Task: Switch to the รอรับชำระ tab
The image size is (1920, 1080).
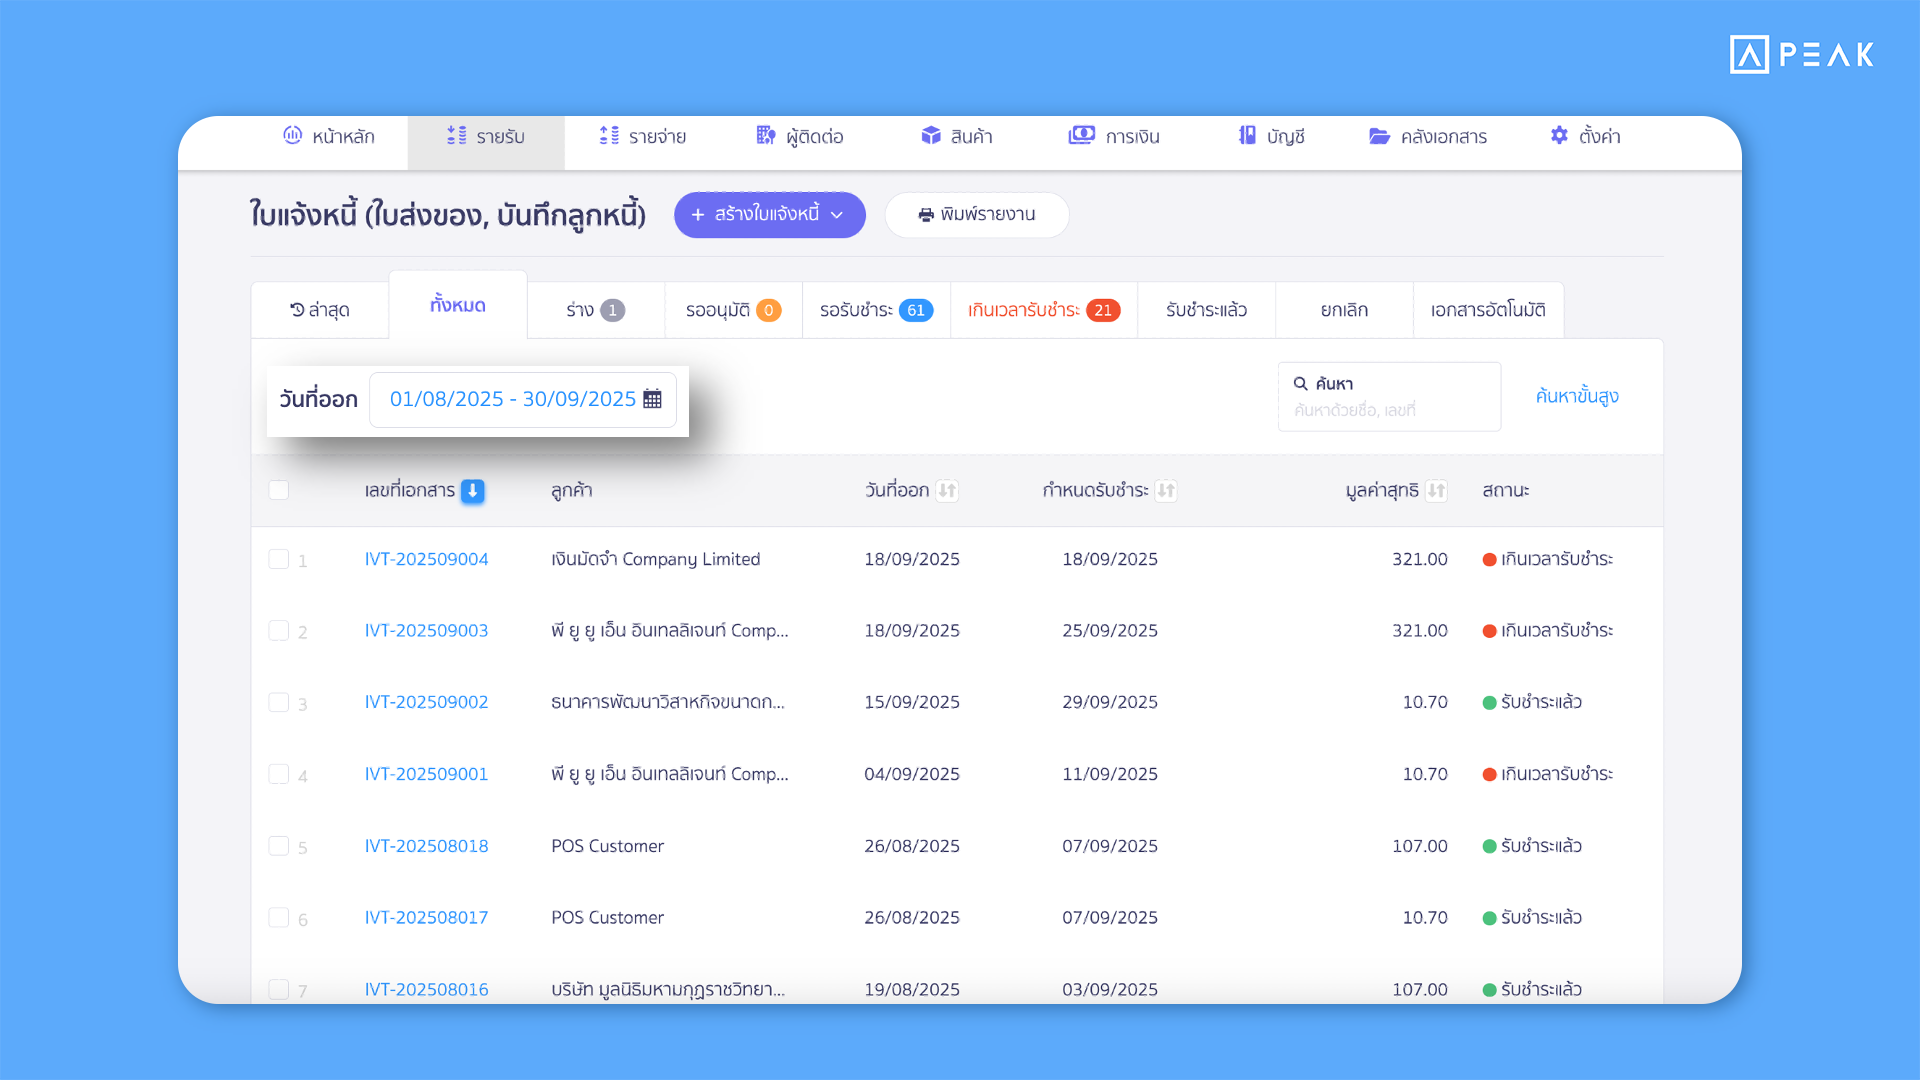Action: pyautogui.click(x=876, y=310)
